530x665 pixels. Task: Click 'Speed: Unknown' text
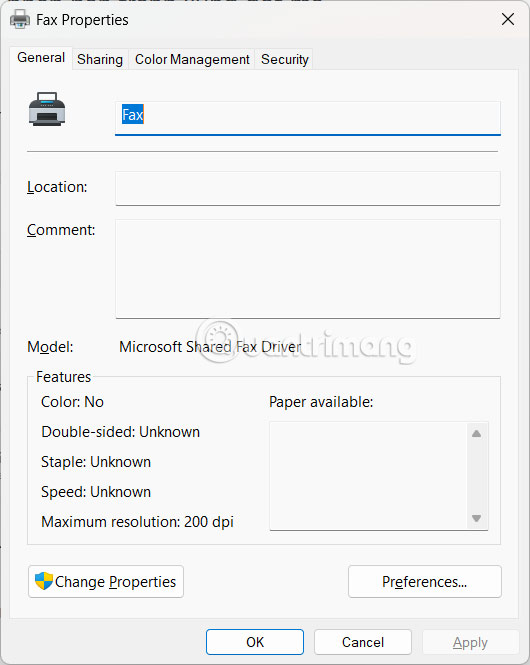[x=96, y=492]
